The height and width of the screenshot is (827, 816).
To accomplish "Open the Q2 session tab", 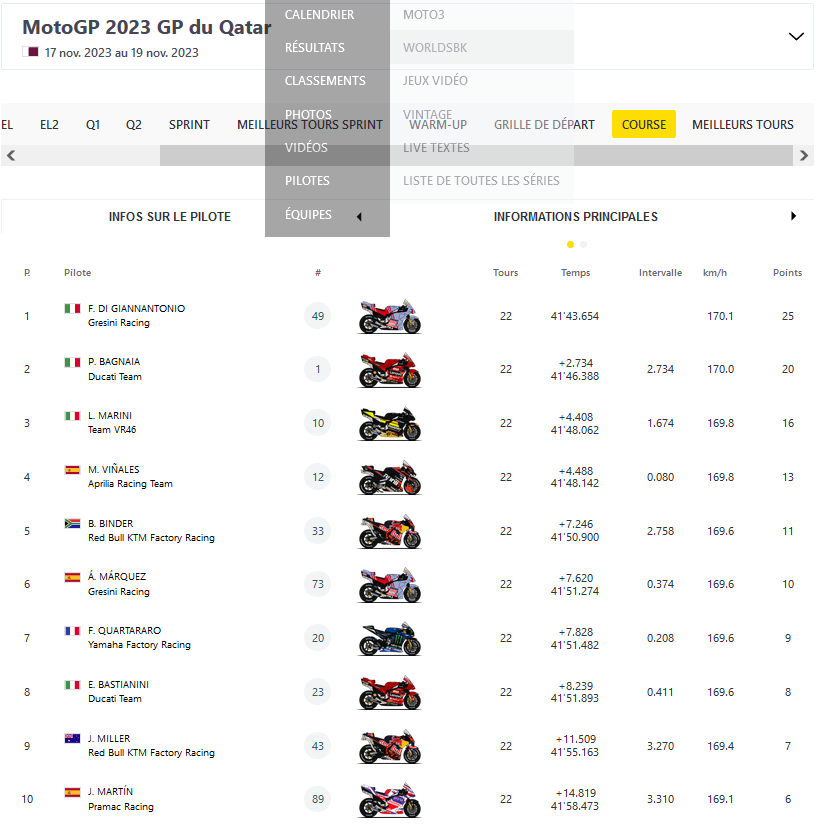I will (x=134, y=125).
